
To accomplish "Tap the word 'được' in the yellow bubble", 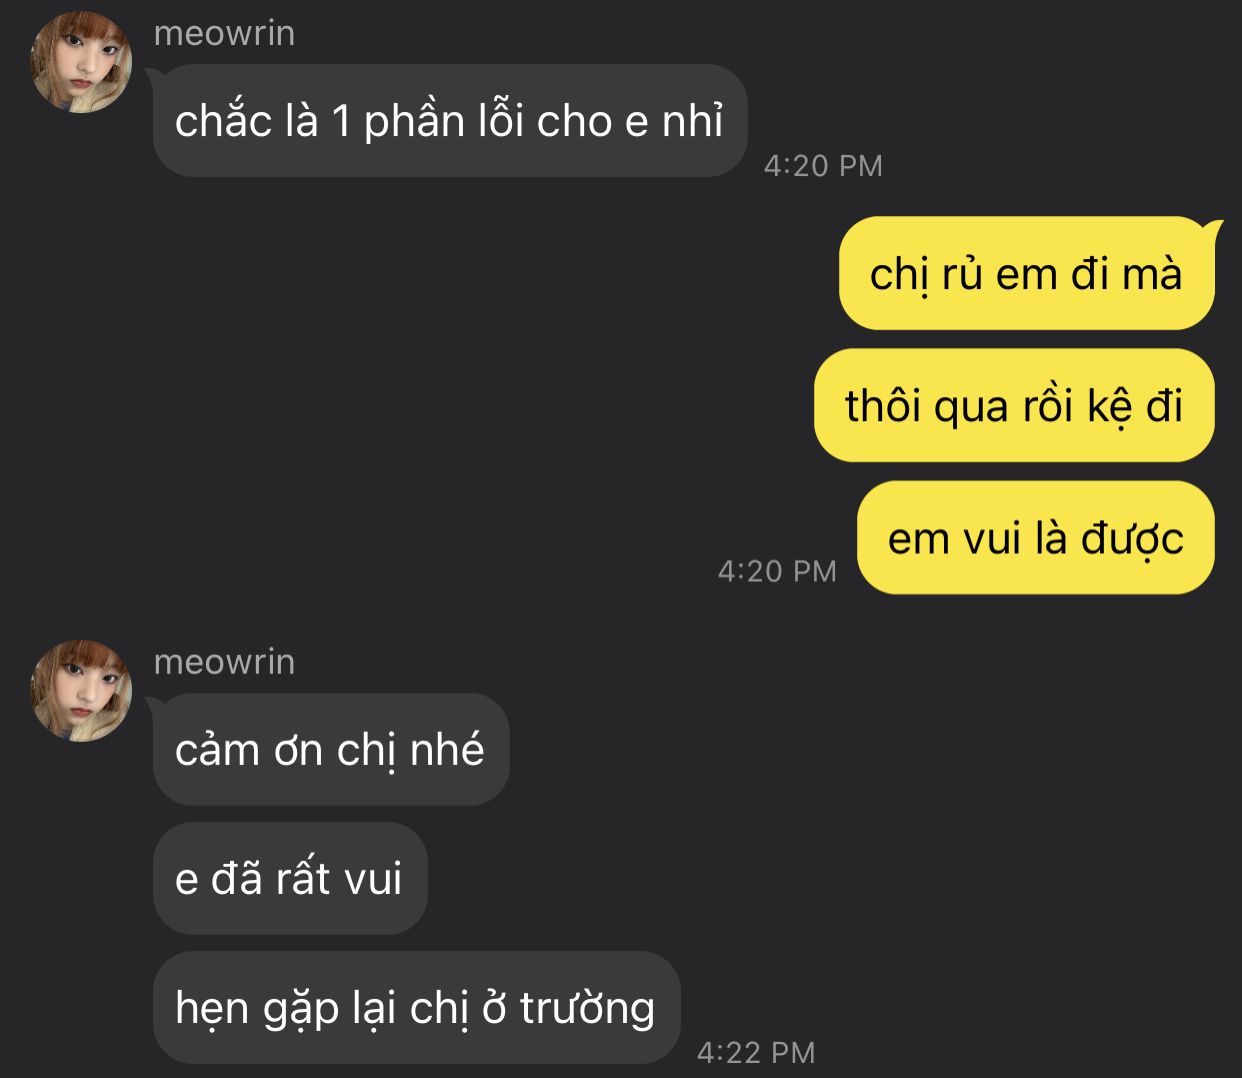I will point(1132,540).
